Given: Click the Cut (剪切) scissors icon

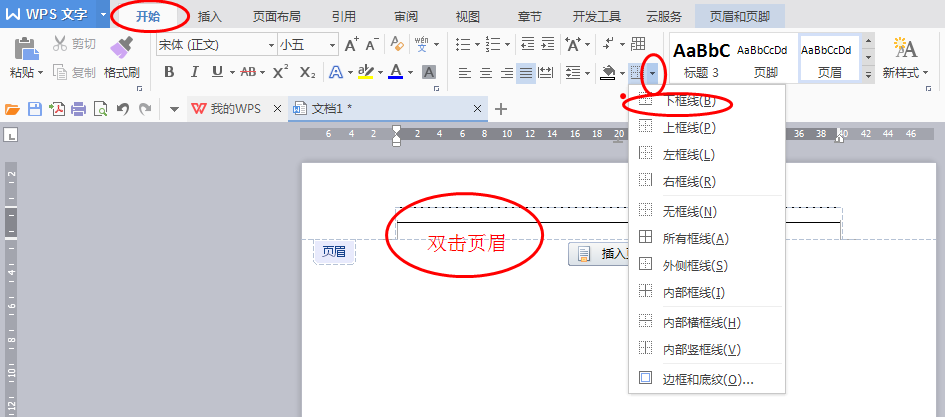Looking at the screenshot, I should pyautogui.click(x=60, y=43).
